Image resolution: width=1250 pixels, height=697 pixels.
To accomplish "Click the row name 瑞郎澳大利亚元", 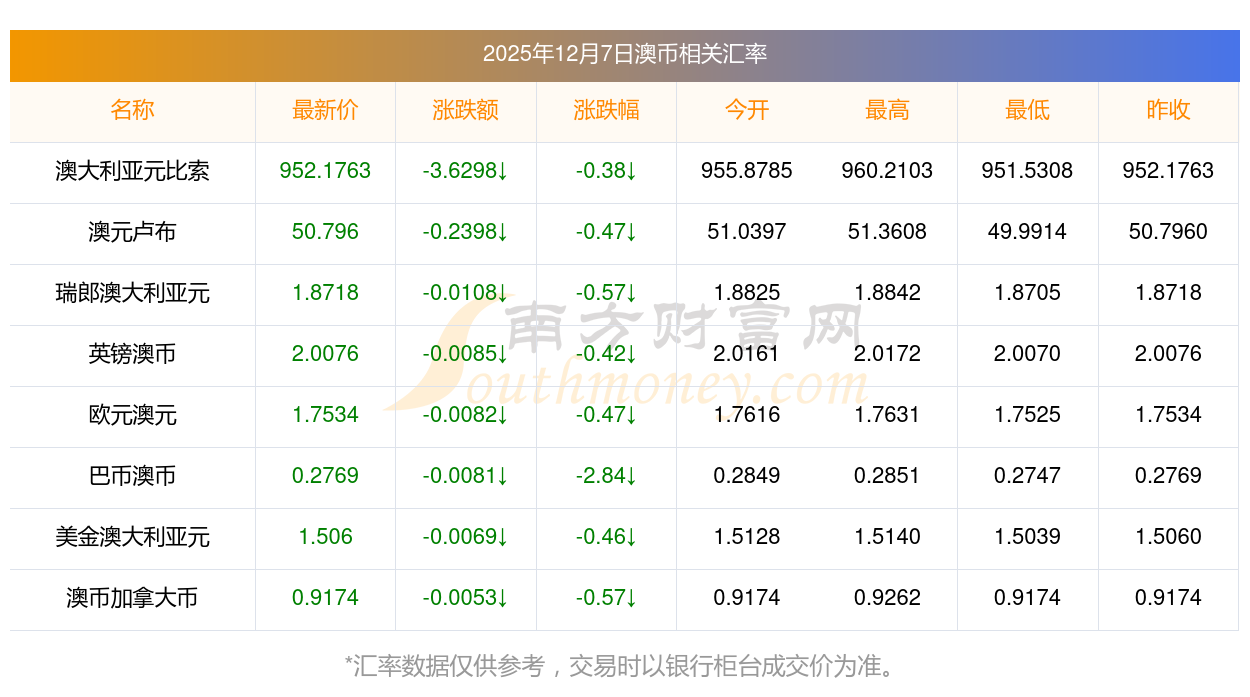I will pyautogui.click(x=133, y=293).
